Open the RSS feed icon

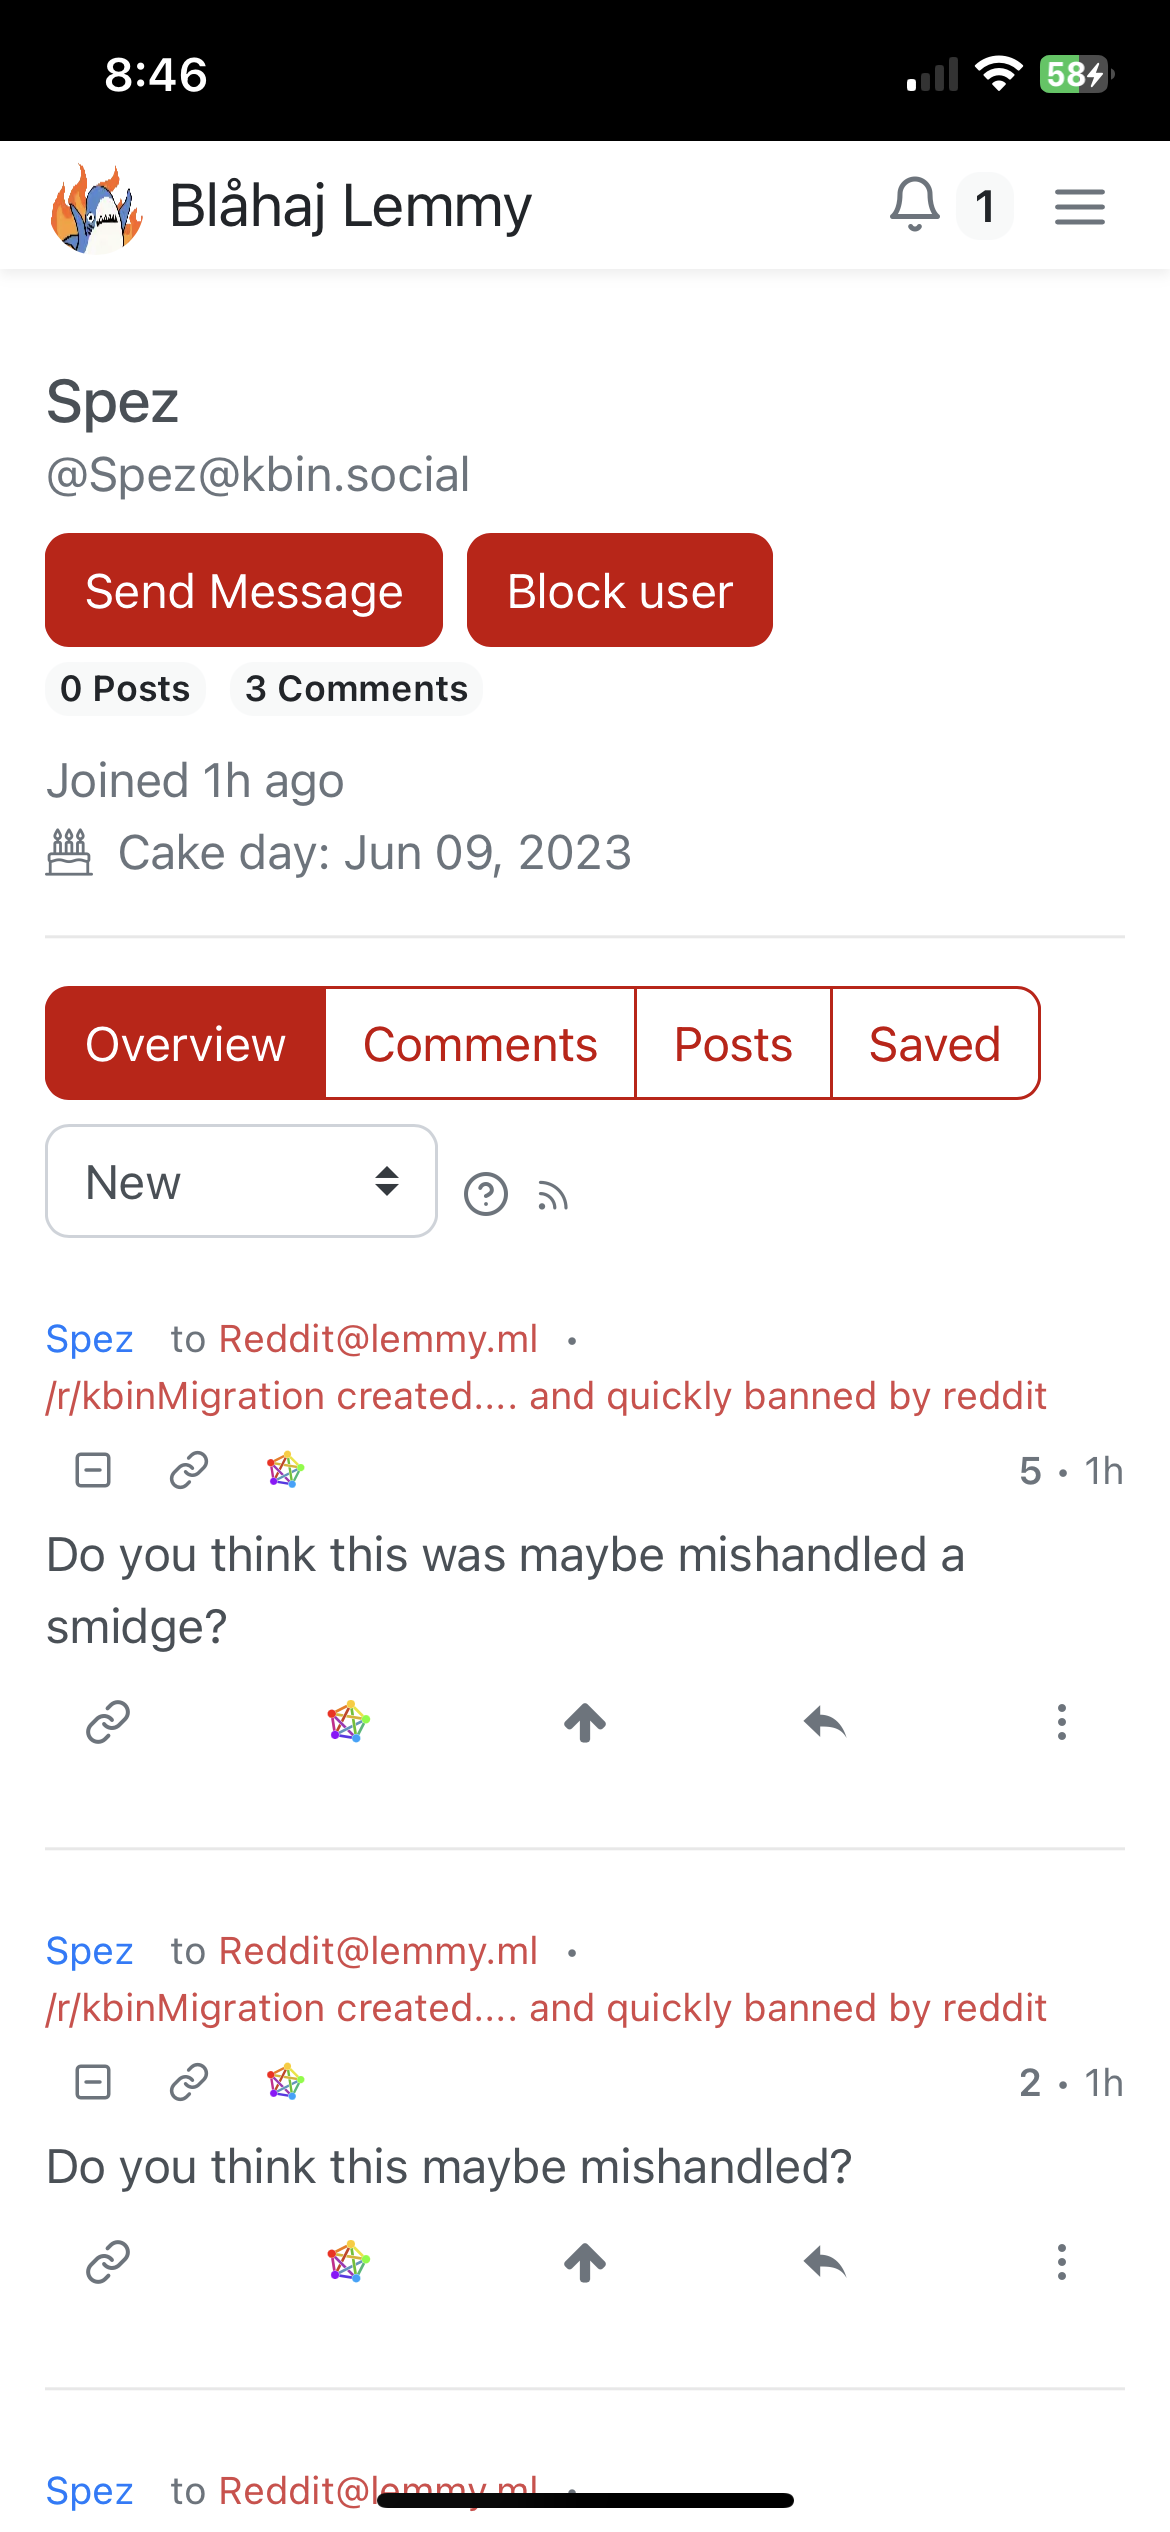552,1195
